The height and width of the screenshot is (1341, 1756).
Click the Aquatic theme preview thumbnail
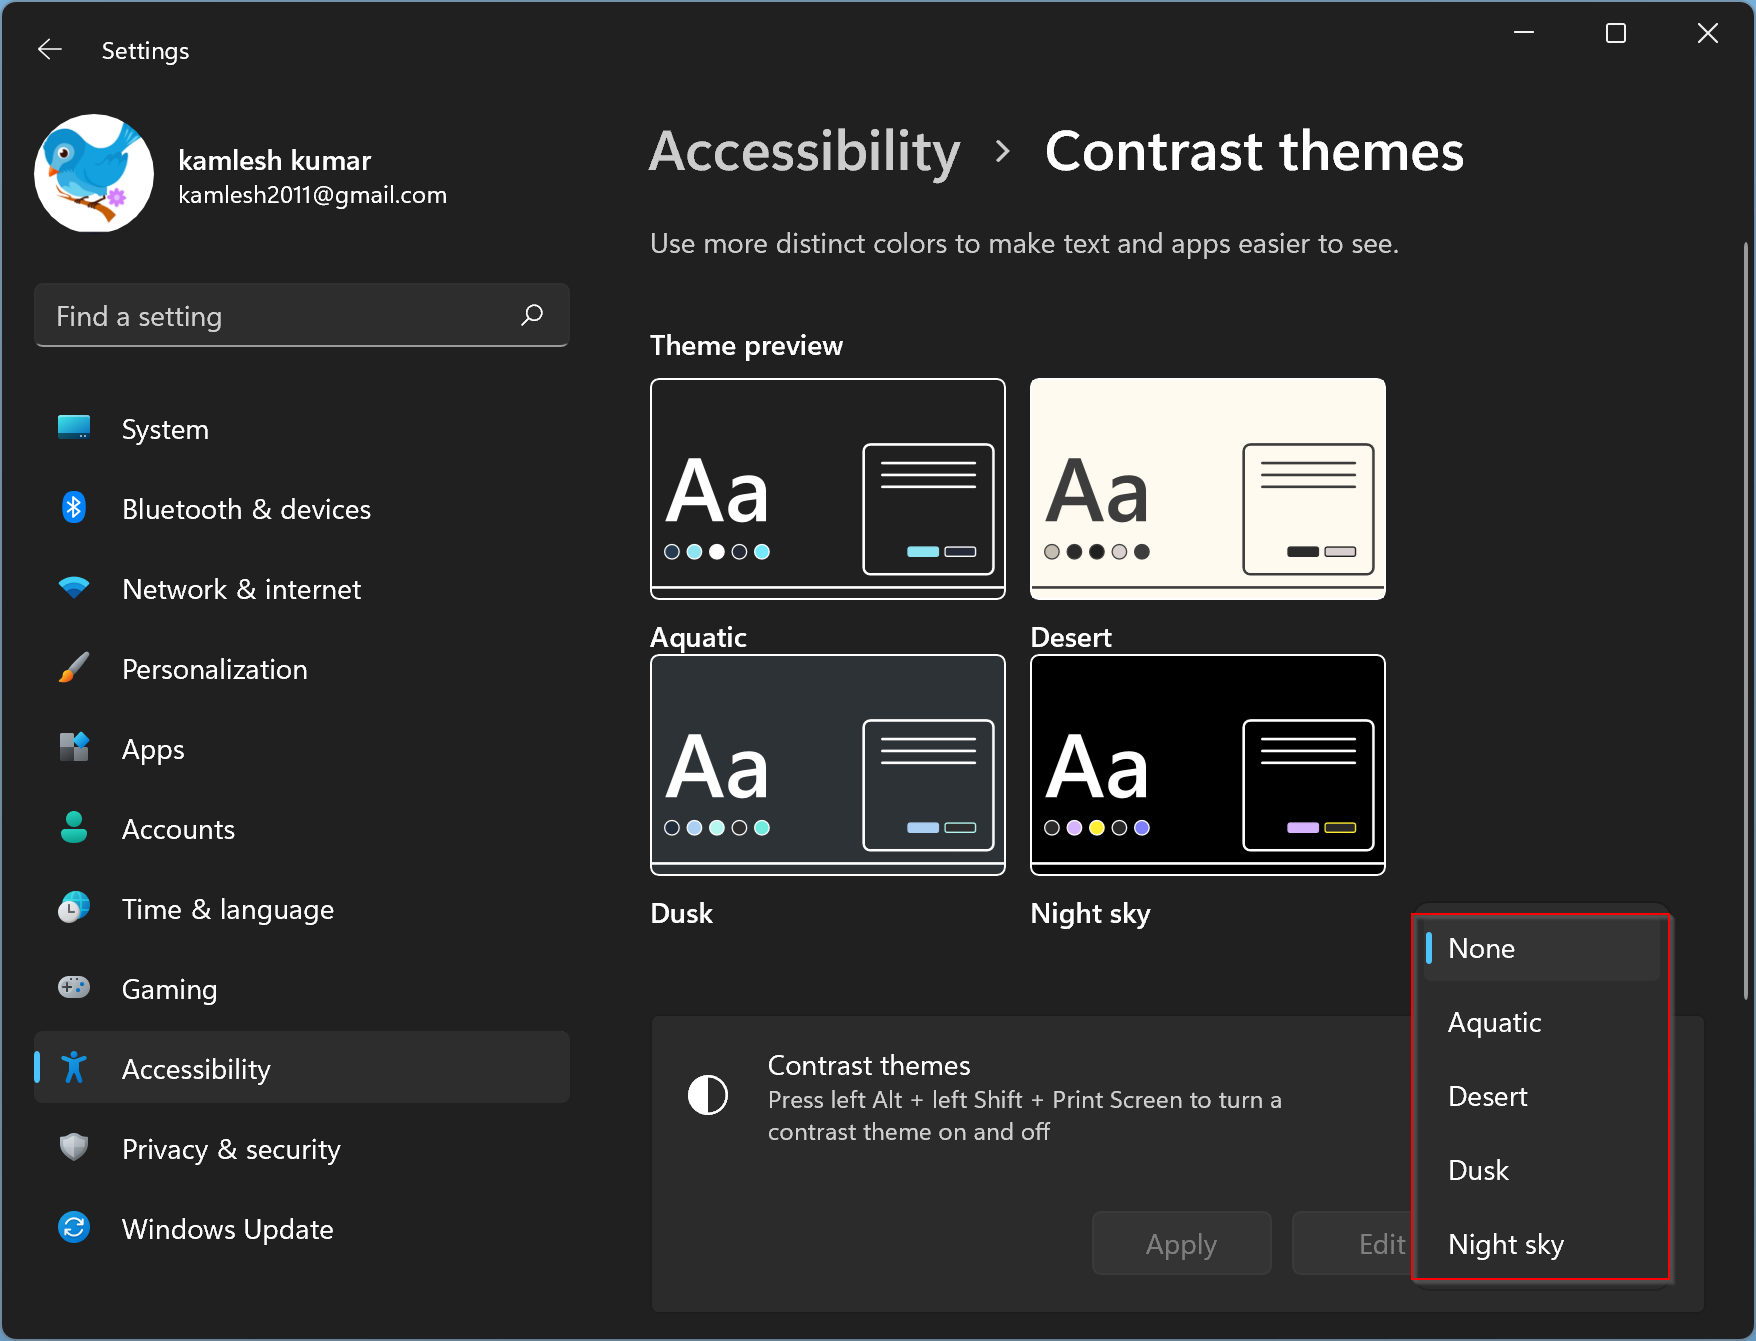tap(828, 489)
